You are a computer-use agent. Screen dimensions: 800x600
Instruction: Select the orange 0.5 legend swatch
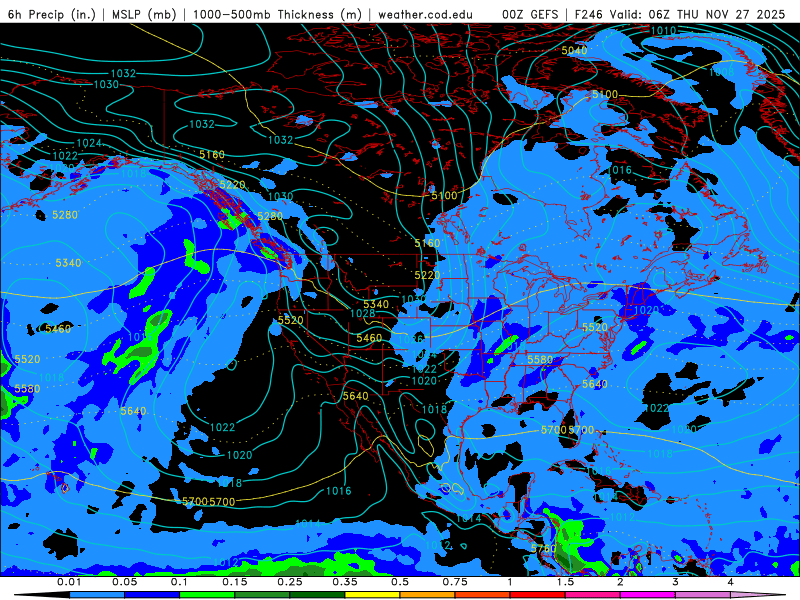428,595
